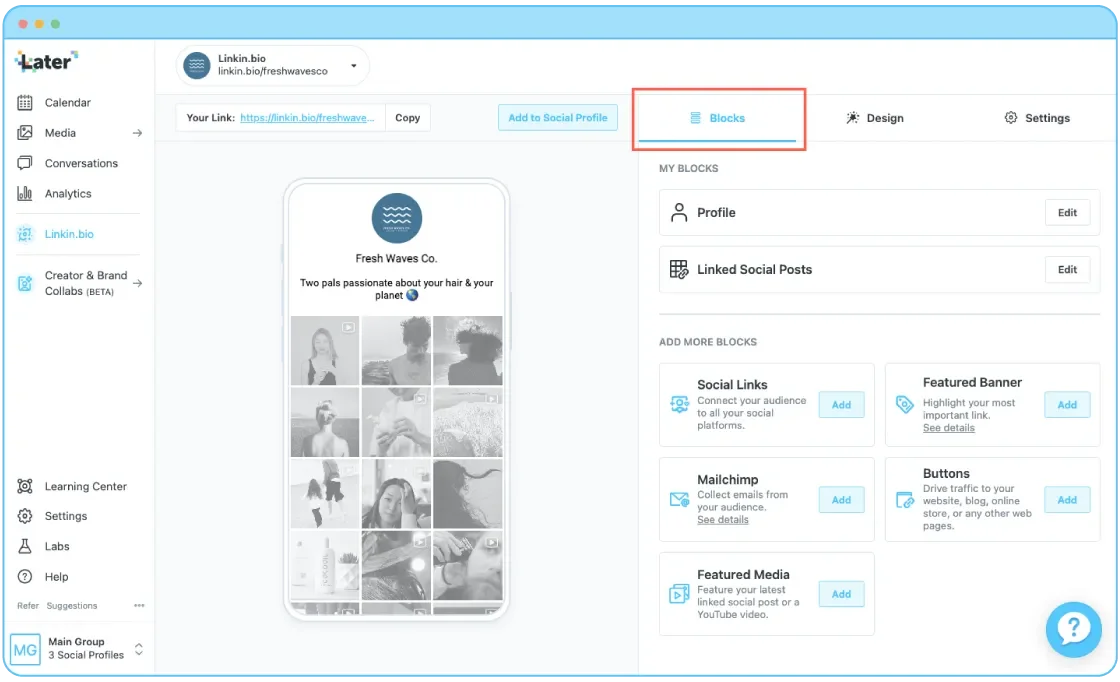The image size is (1120, 682).
Task: Open the Settings tab
Action: tap(1037, 118)
